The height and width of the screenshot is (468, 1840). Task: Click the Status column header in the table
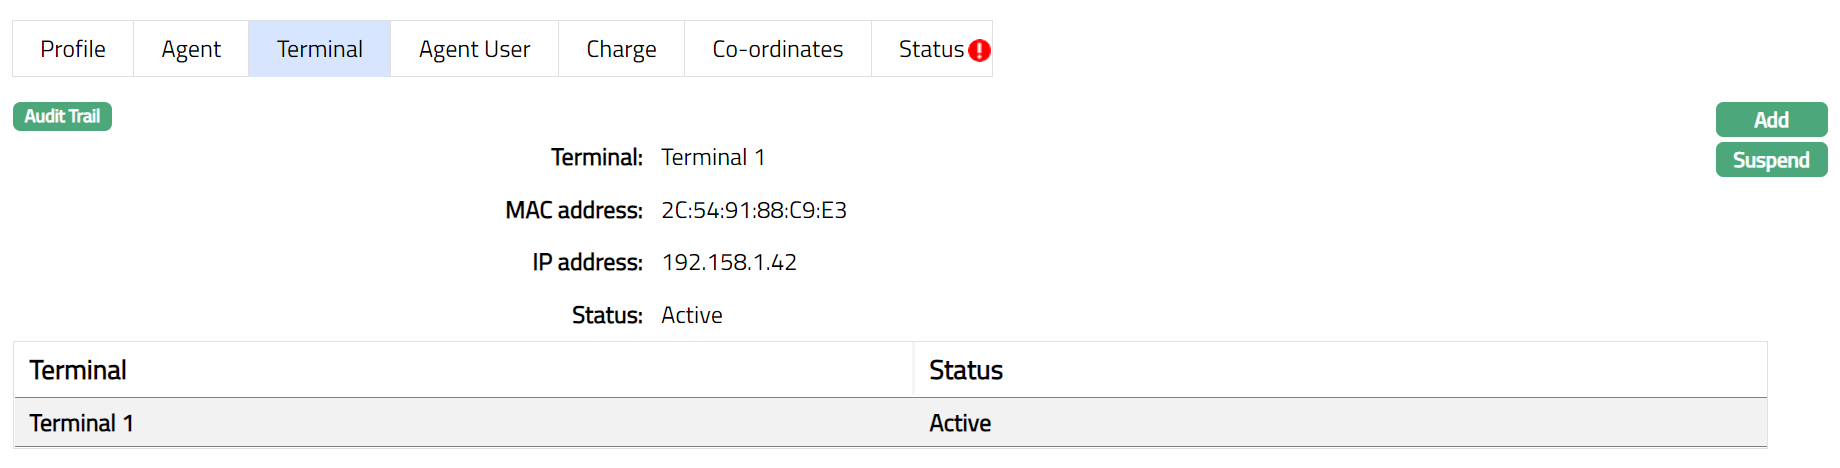point(966,370)
